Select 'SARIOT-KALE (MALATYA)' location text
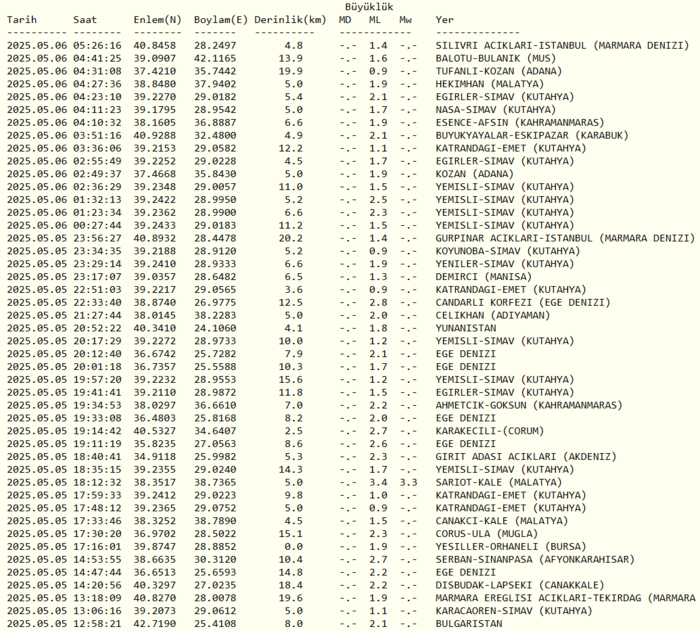Viewport: 700px width, 631px height. (499, 483)
